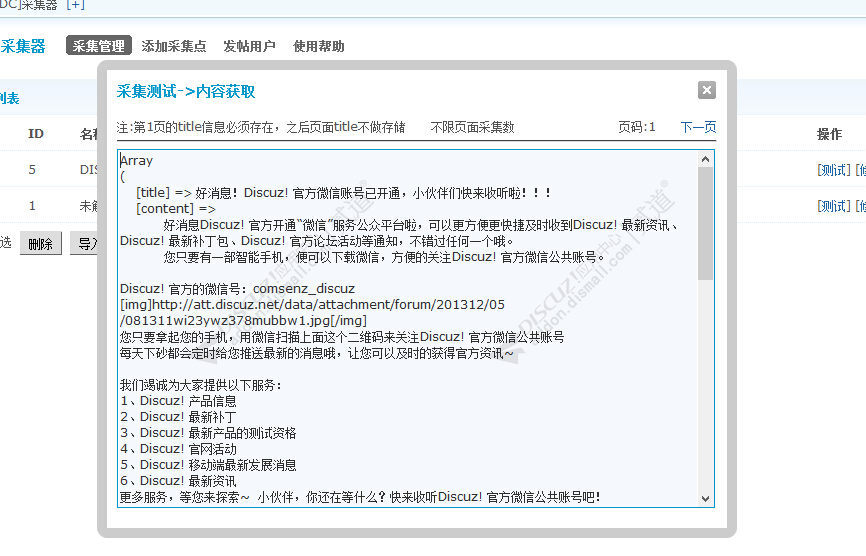
Task: Click the 操作 column header
Action: point(829,134)
